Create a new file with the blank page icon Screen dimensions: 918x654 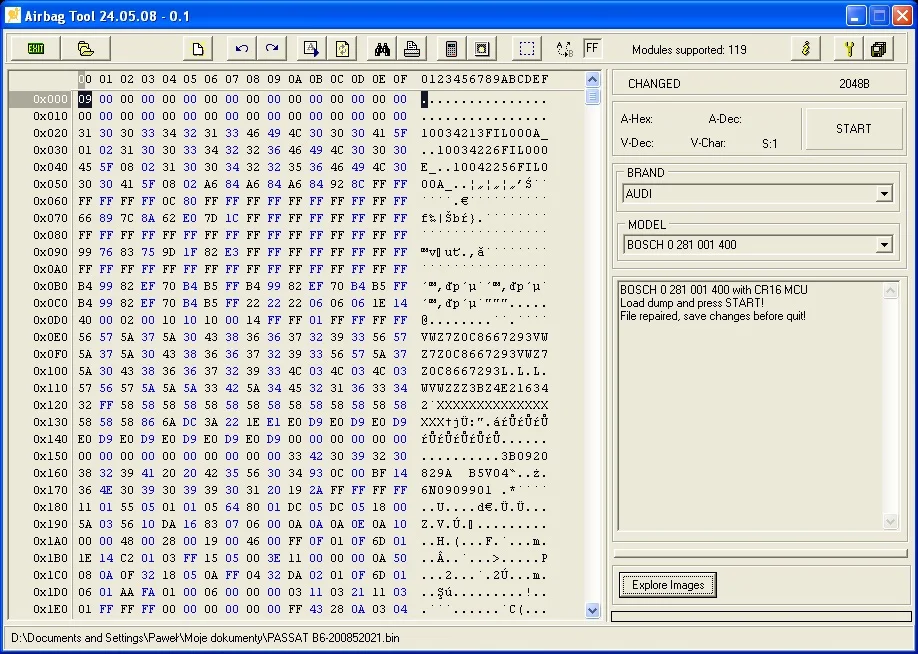click(198, 48)
